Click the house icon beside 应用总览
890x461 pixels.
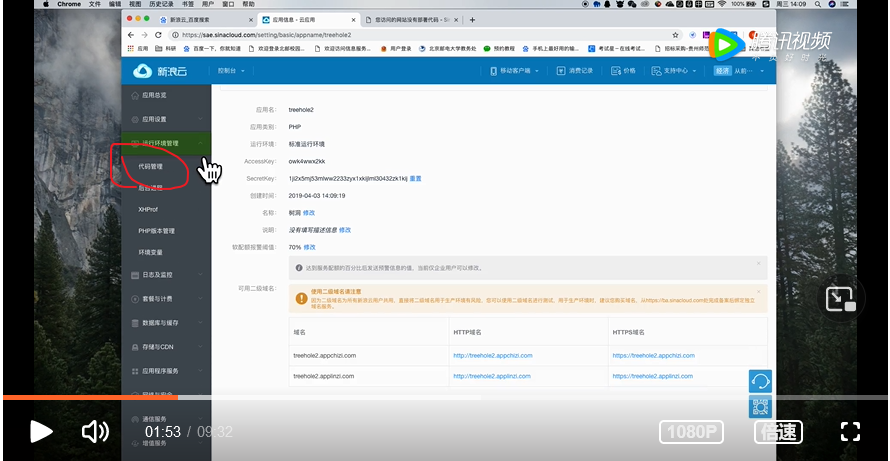click(135, 95)
